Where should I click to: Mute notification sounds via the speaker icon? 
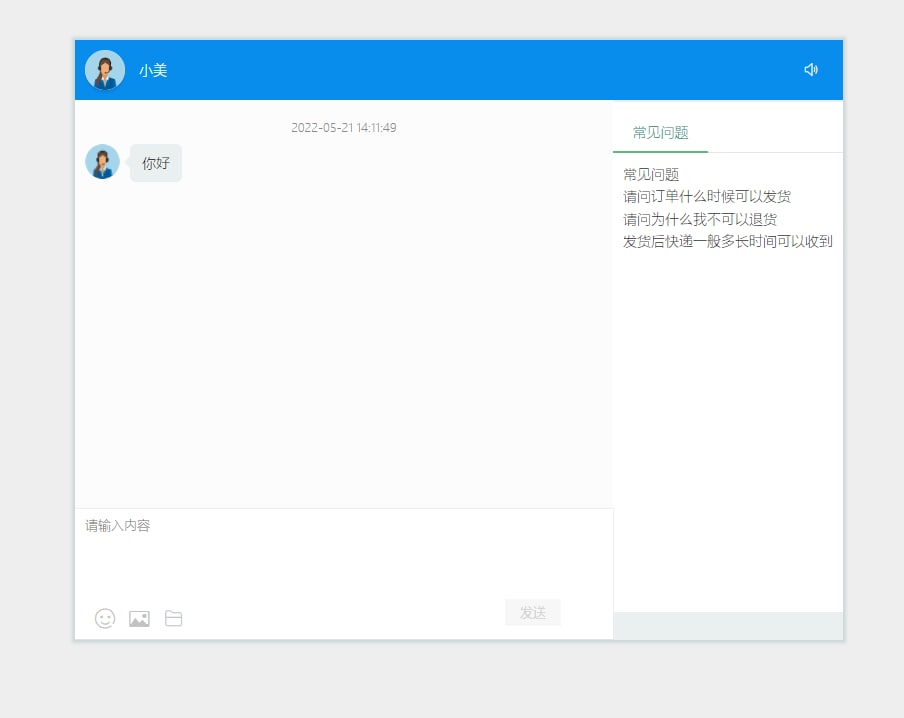[x=811, y=69]
